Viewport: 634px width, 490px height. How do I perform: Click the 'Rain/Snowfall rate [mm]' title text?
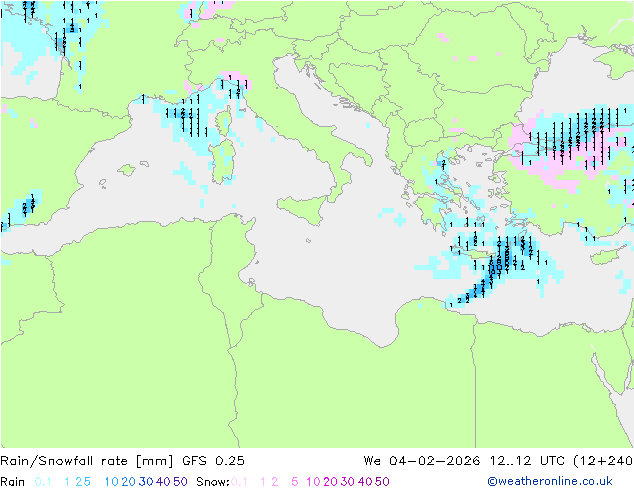(87, 461)
